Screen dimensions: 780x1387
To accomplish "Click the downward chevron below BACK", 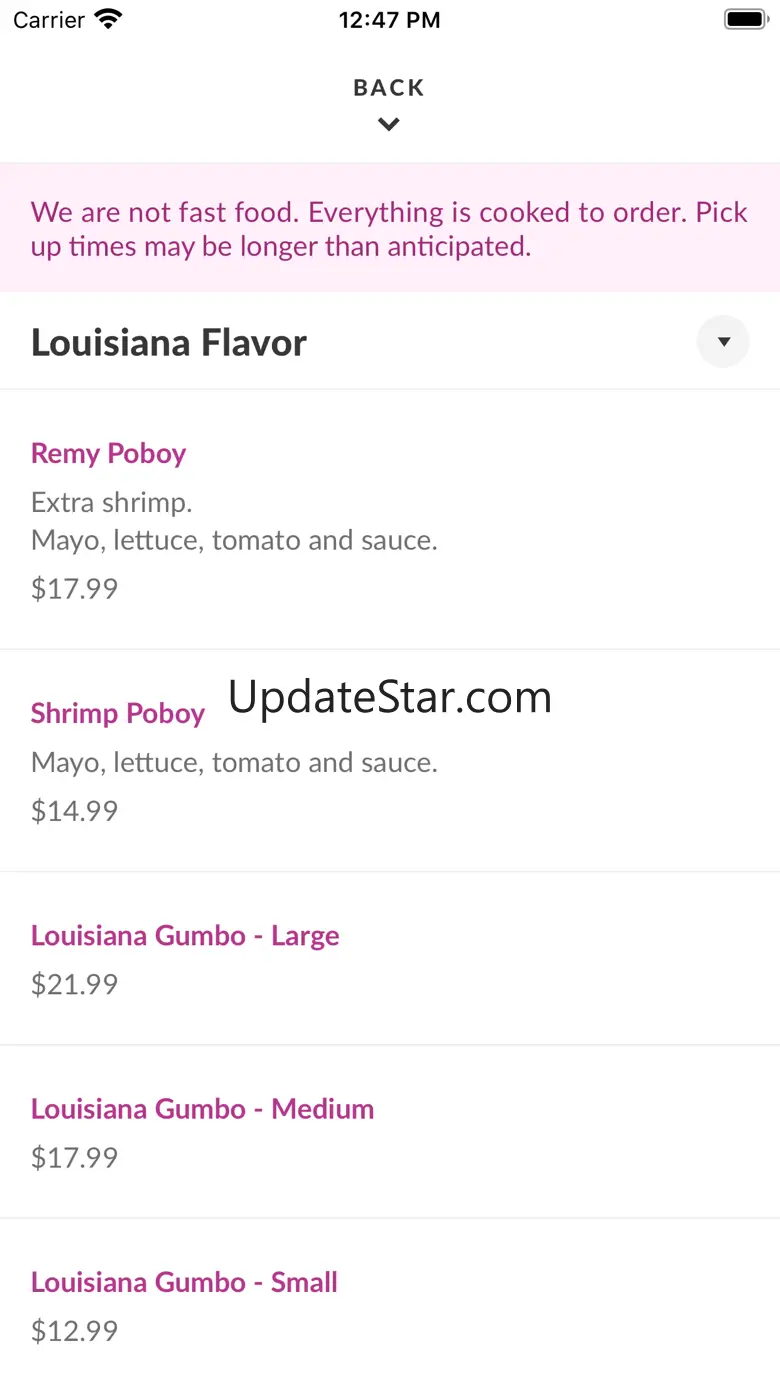I will point(389,125).
